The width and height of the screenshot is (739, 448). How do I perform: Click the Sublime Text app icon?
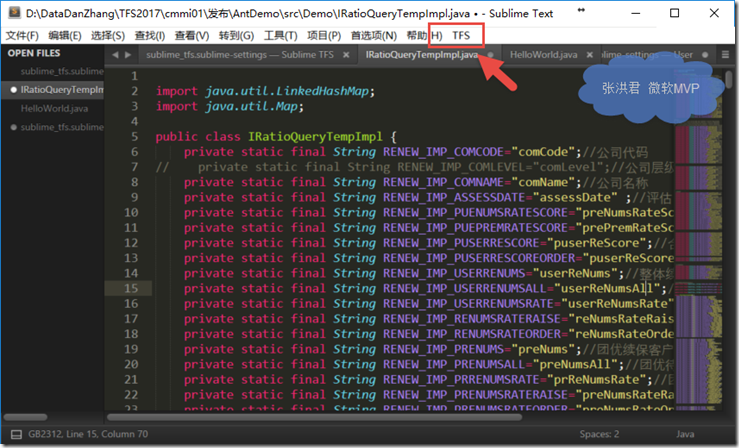tap(14, 13)
